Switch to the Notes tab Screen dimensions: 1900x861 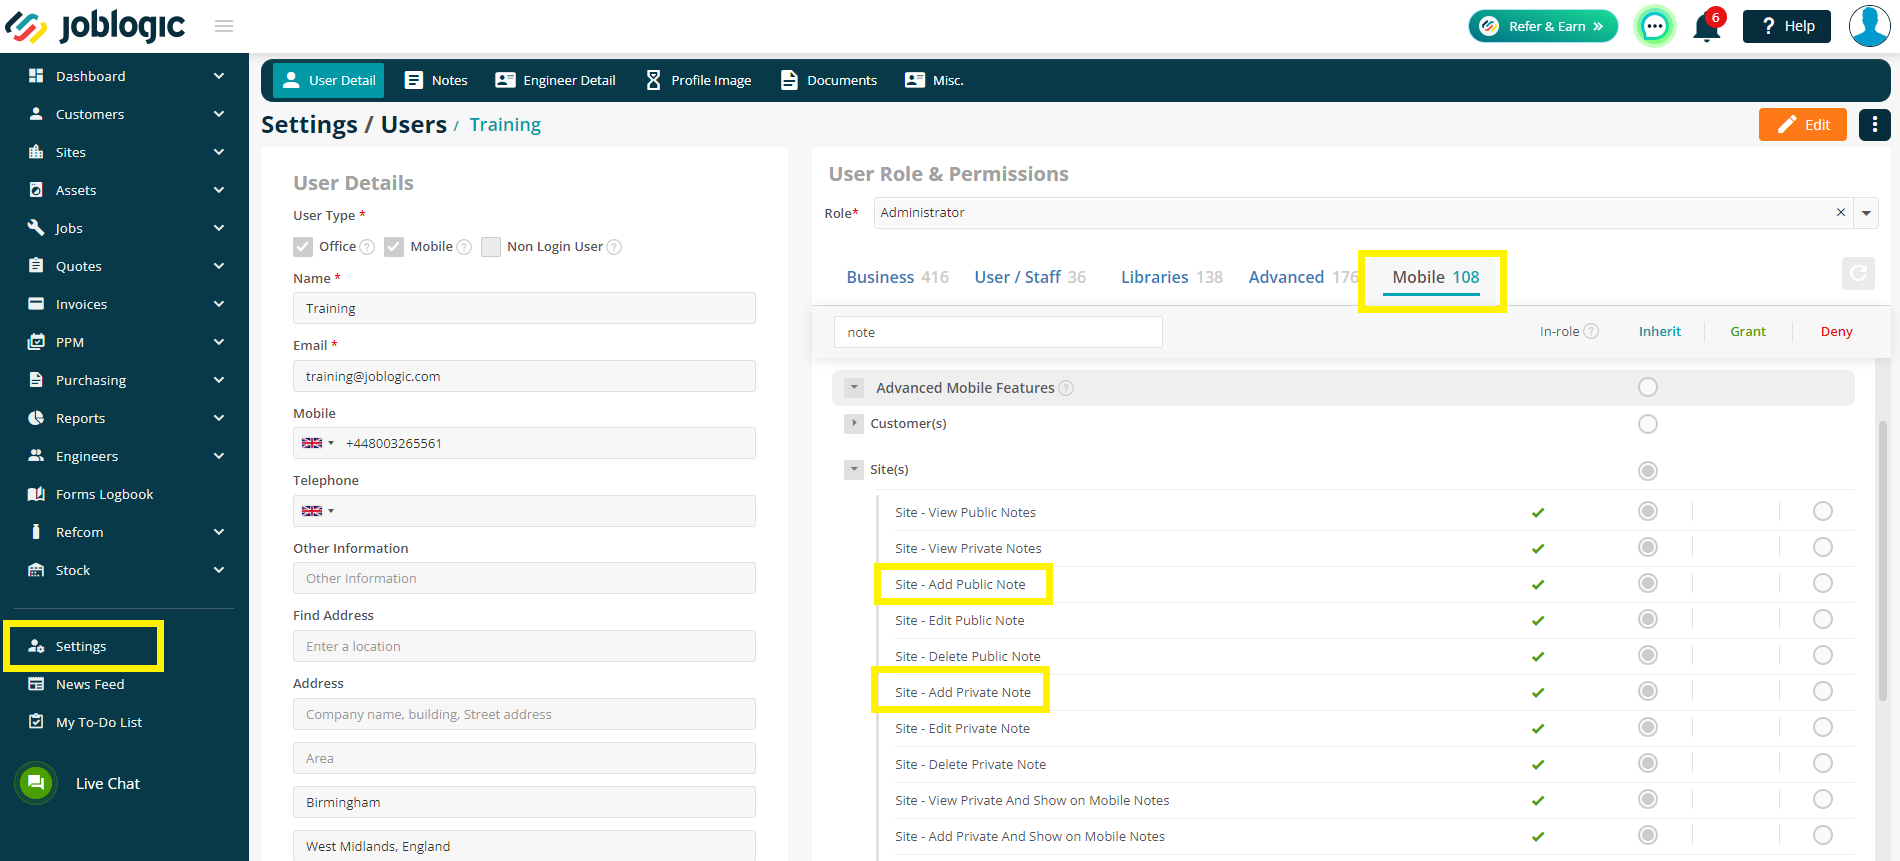click(436, 80)
